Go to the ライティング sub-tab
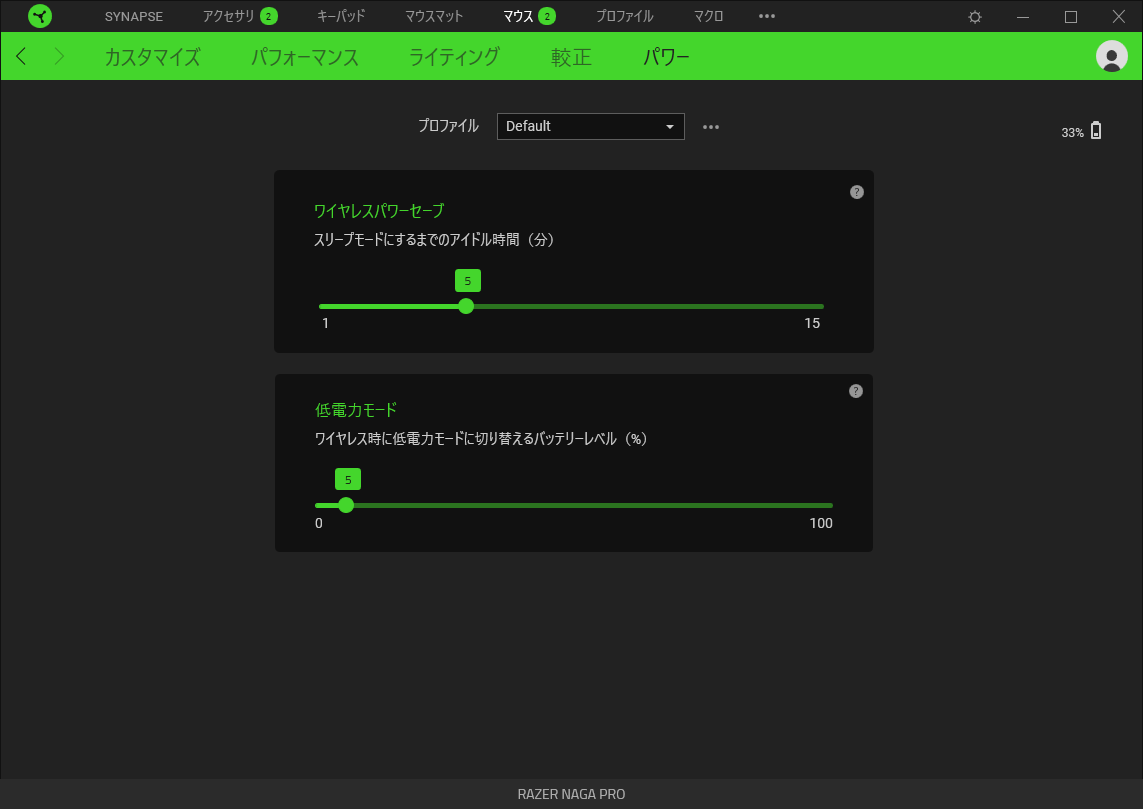The width and height of the screenshot is (1143, 809). pos(453,57)
